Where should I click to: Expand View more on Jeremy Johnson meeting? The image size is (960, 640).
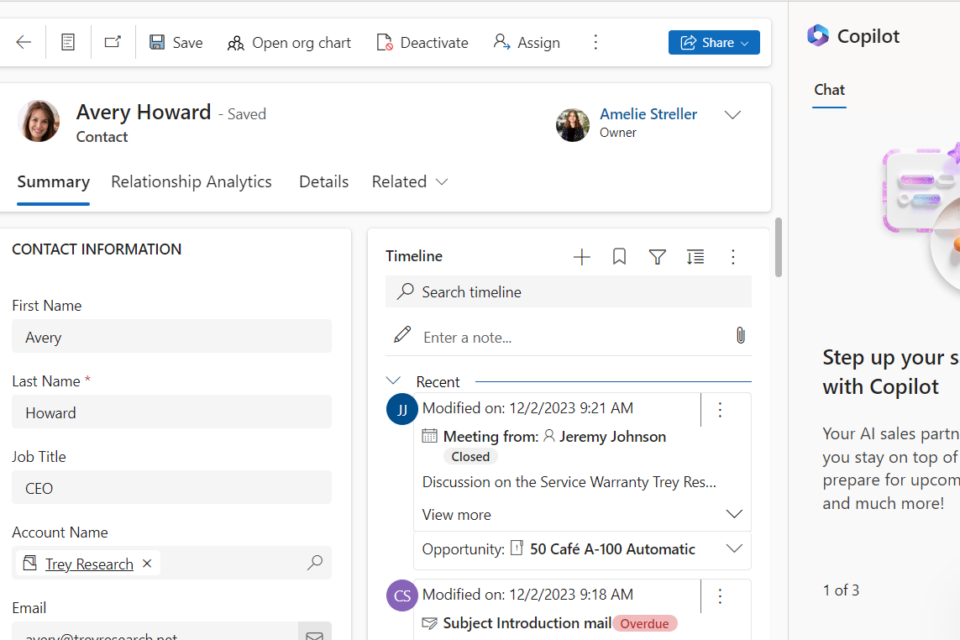(x=734, y=514)
